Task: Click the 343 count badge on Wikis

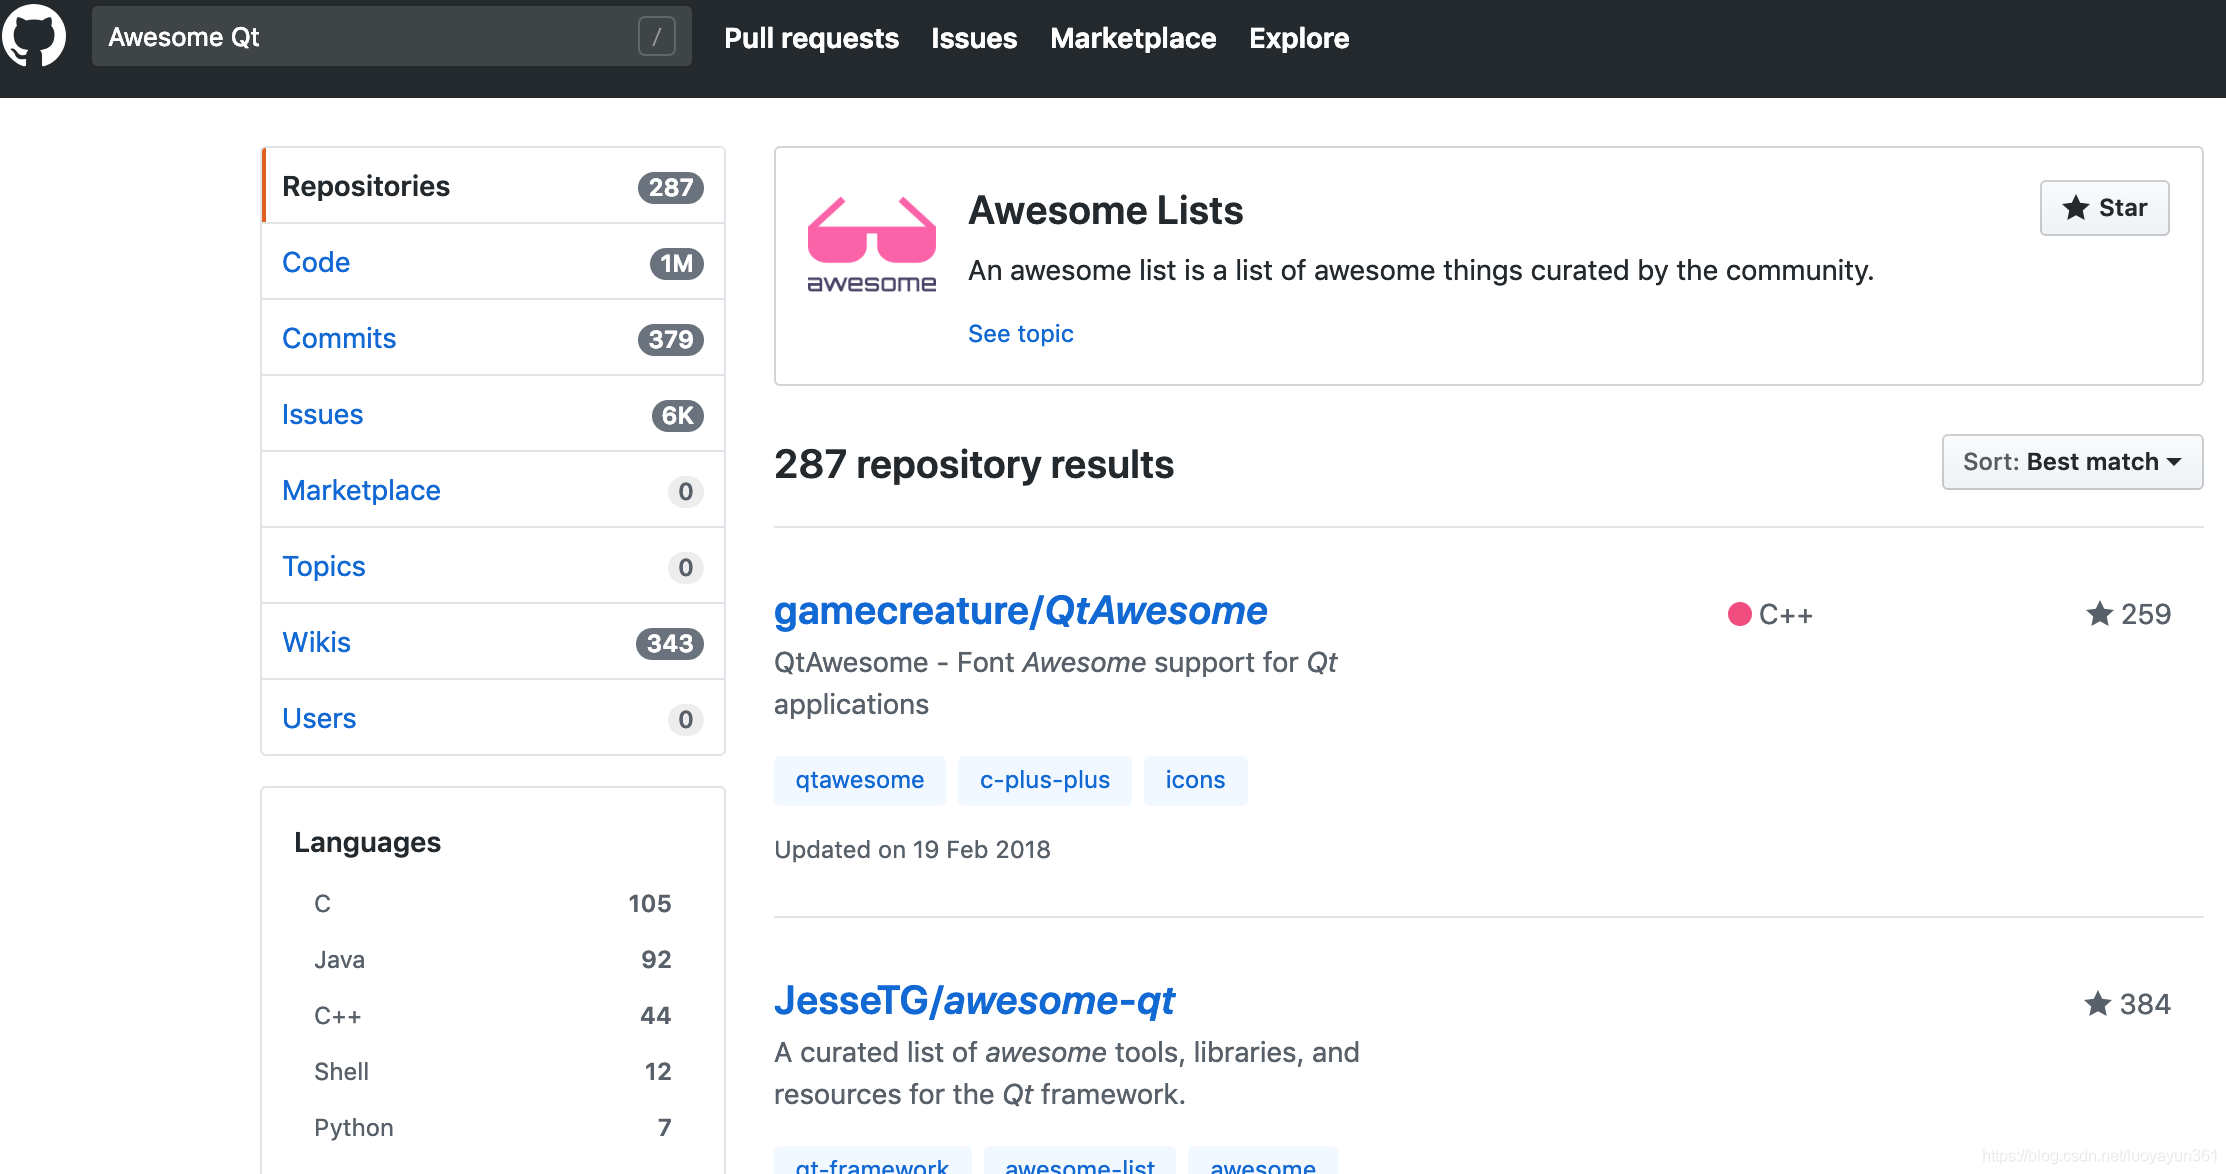Action: tap(670, 643)
